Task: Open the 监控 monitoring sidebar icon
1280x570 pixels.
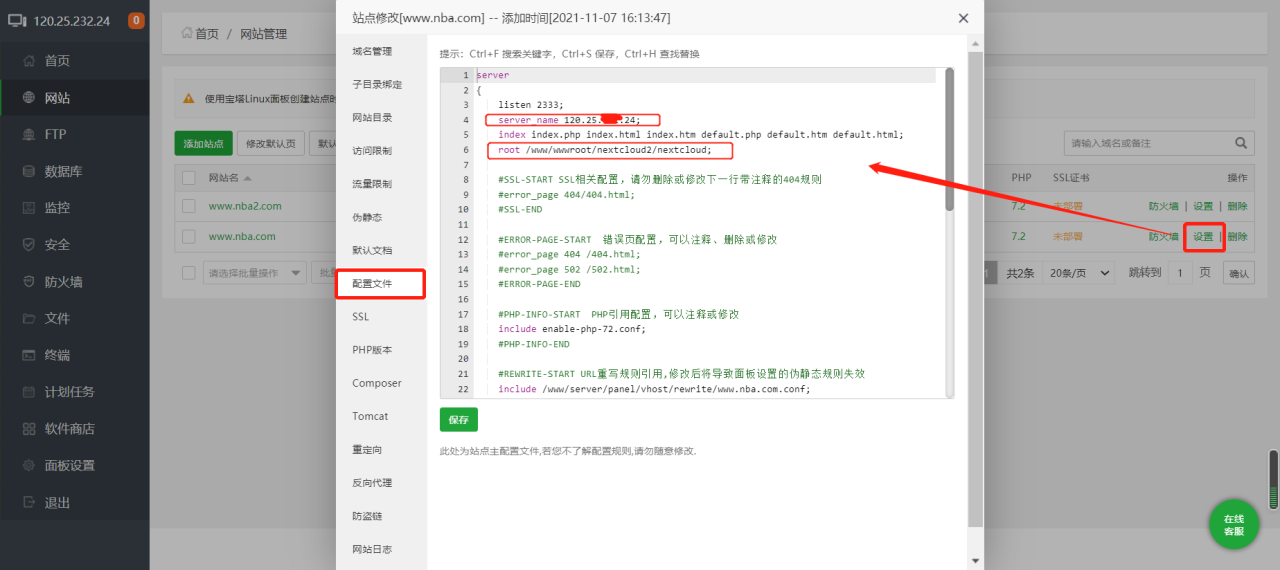Action: pos(30,208)
